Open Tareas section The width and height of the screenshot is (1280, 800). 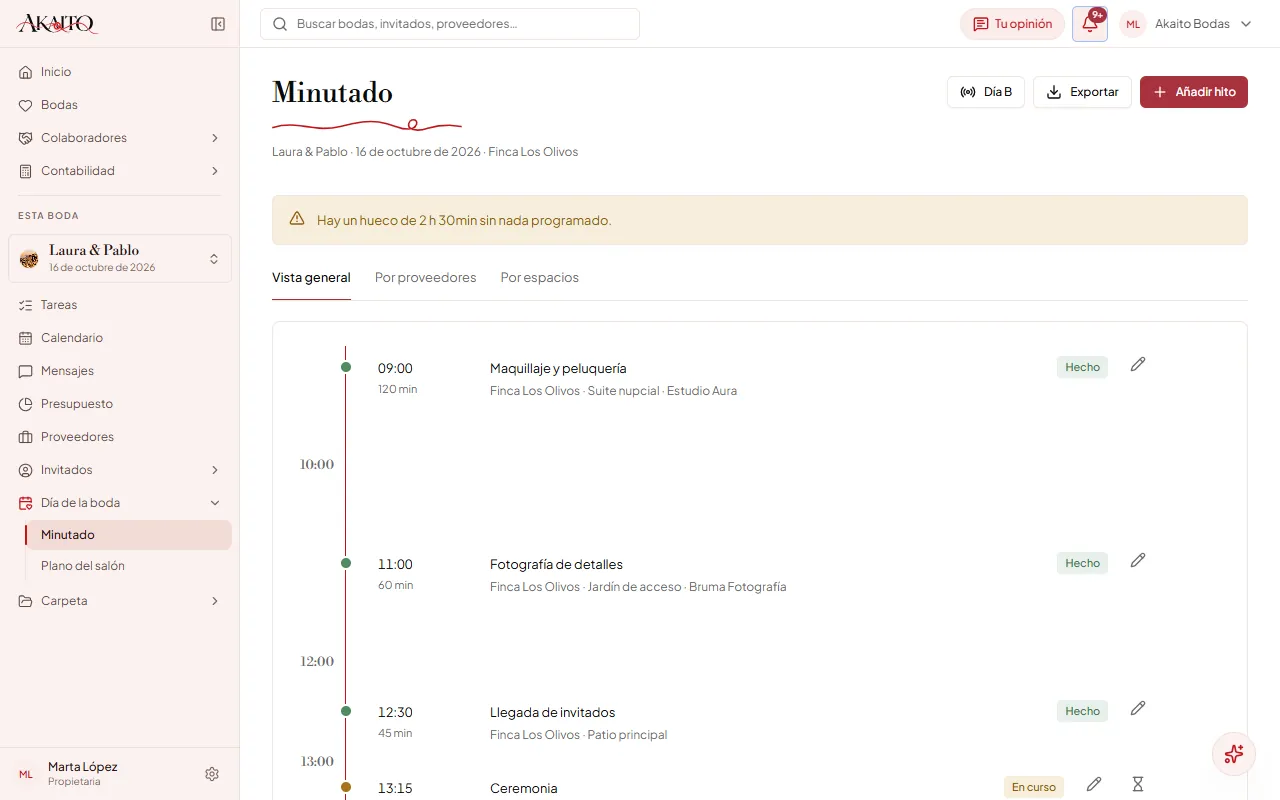tap(120, 305)
